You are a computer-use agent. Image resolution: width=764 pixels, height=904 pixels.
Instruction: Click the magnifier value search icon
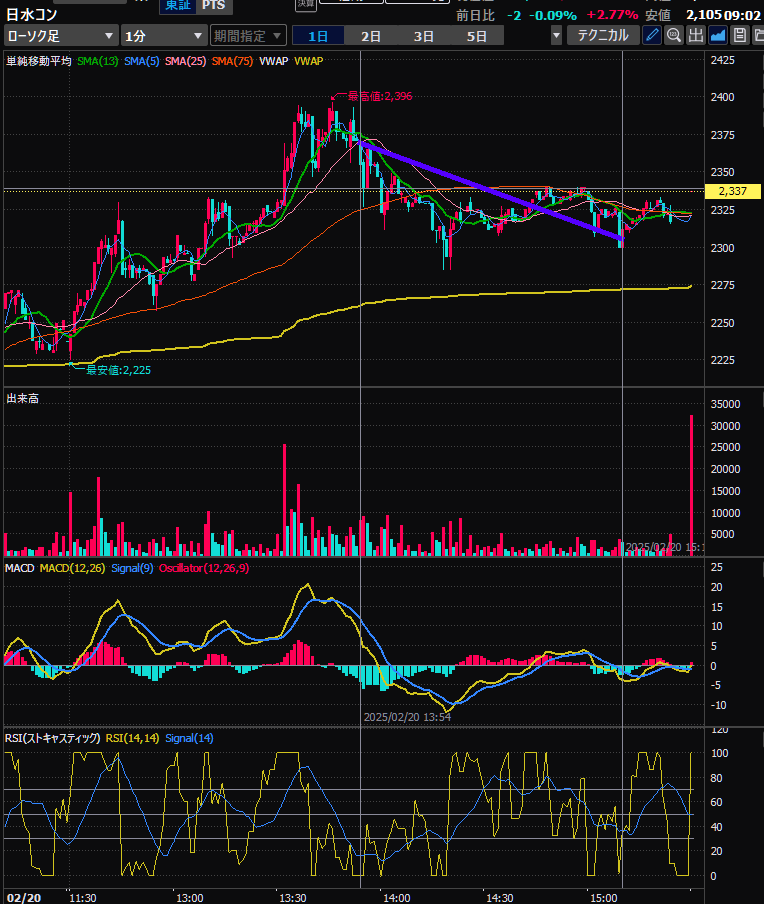674,35
